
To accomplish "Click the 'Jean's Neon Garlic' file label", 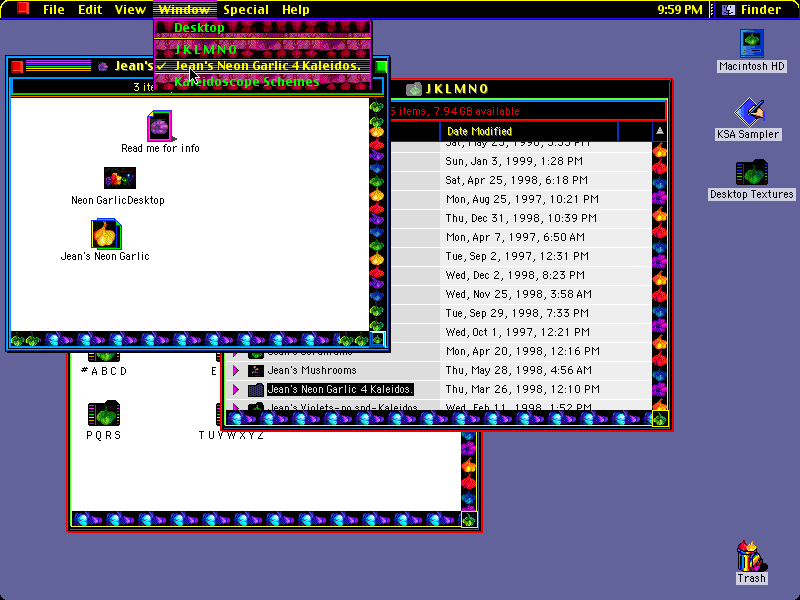I will click(105, 257).
